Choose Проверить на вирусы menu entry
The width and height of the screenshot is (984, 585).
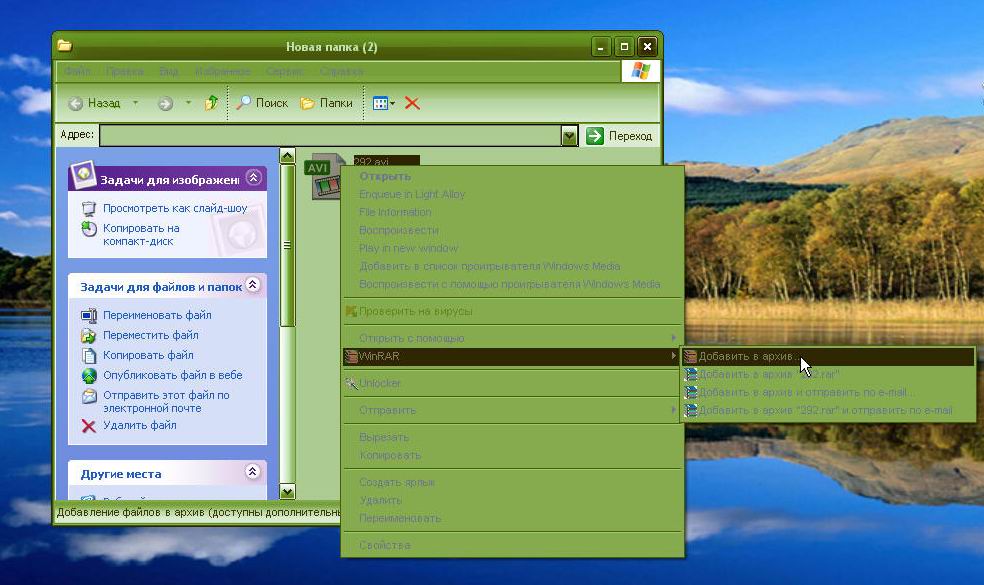coord(512,311)
